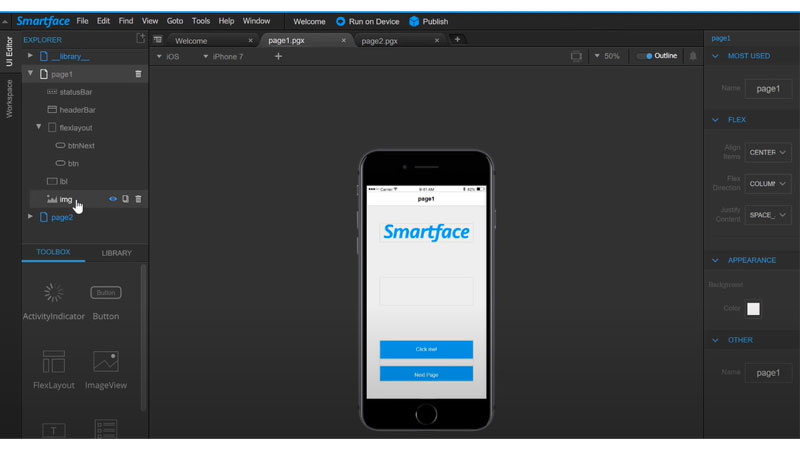The width and height of the screenshot is (800, 450).
Task: Select headerBar in the explorer tree
Action: tap(78, 110)
